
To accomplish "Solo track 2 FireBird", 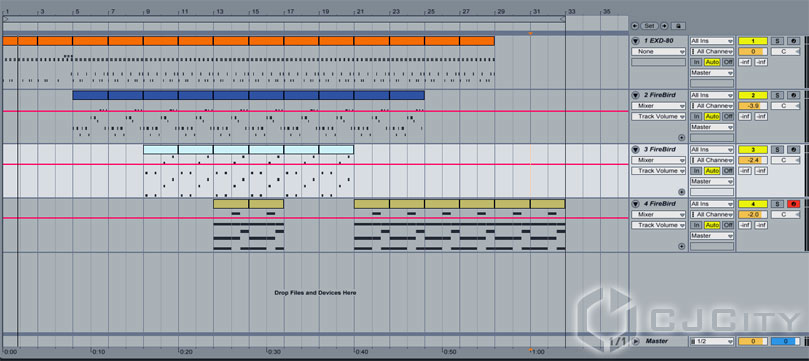I will (x=776, y=95).
